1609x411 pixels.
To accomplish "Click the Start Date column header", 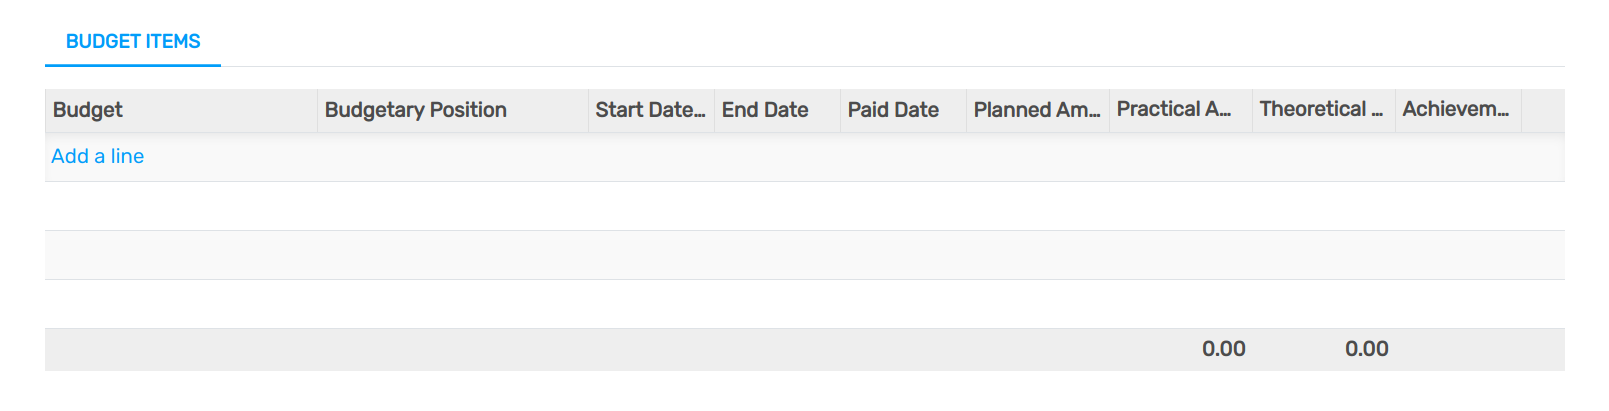I will [x=649, y=110].
